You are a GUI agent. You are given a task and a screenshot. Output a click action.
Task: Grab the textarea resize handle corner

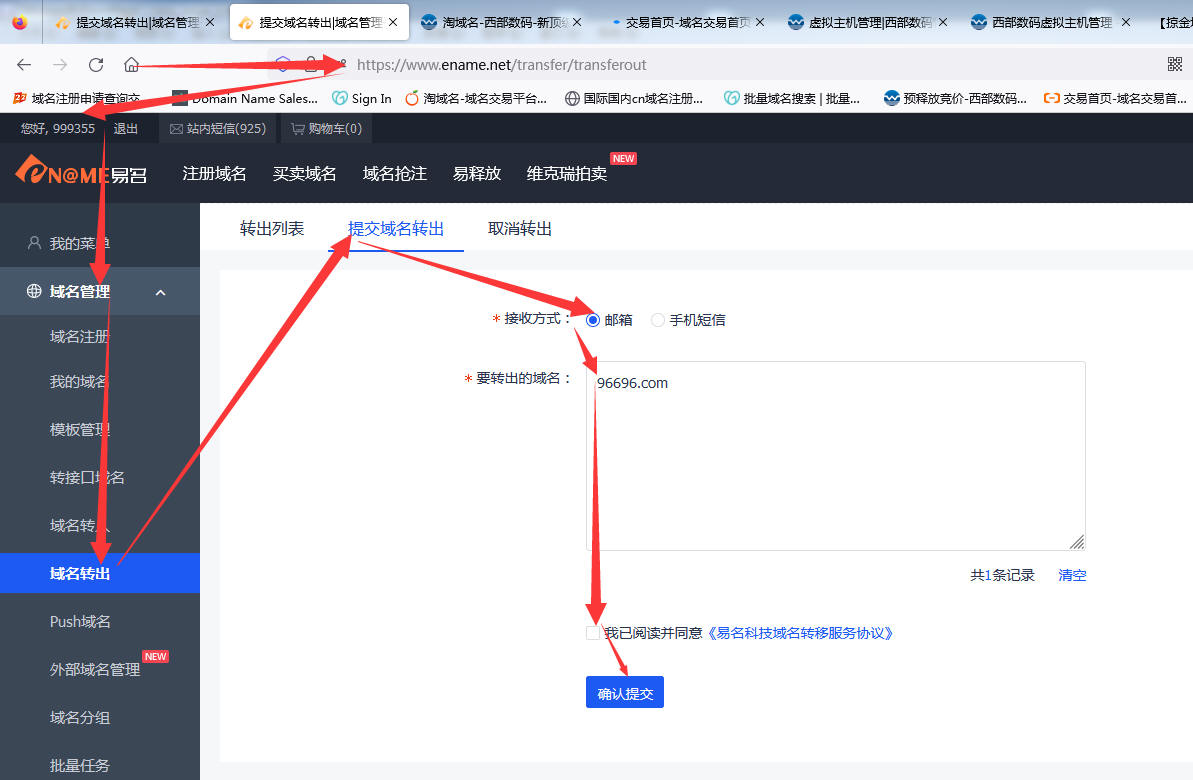click(x=1077, y=542)
